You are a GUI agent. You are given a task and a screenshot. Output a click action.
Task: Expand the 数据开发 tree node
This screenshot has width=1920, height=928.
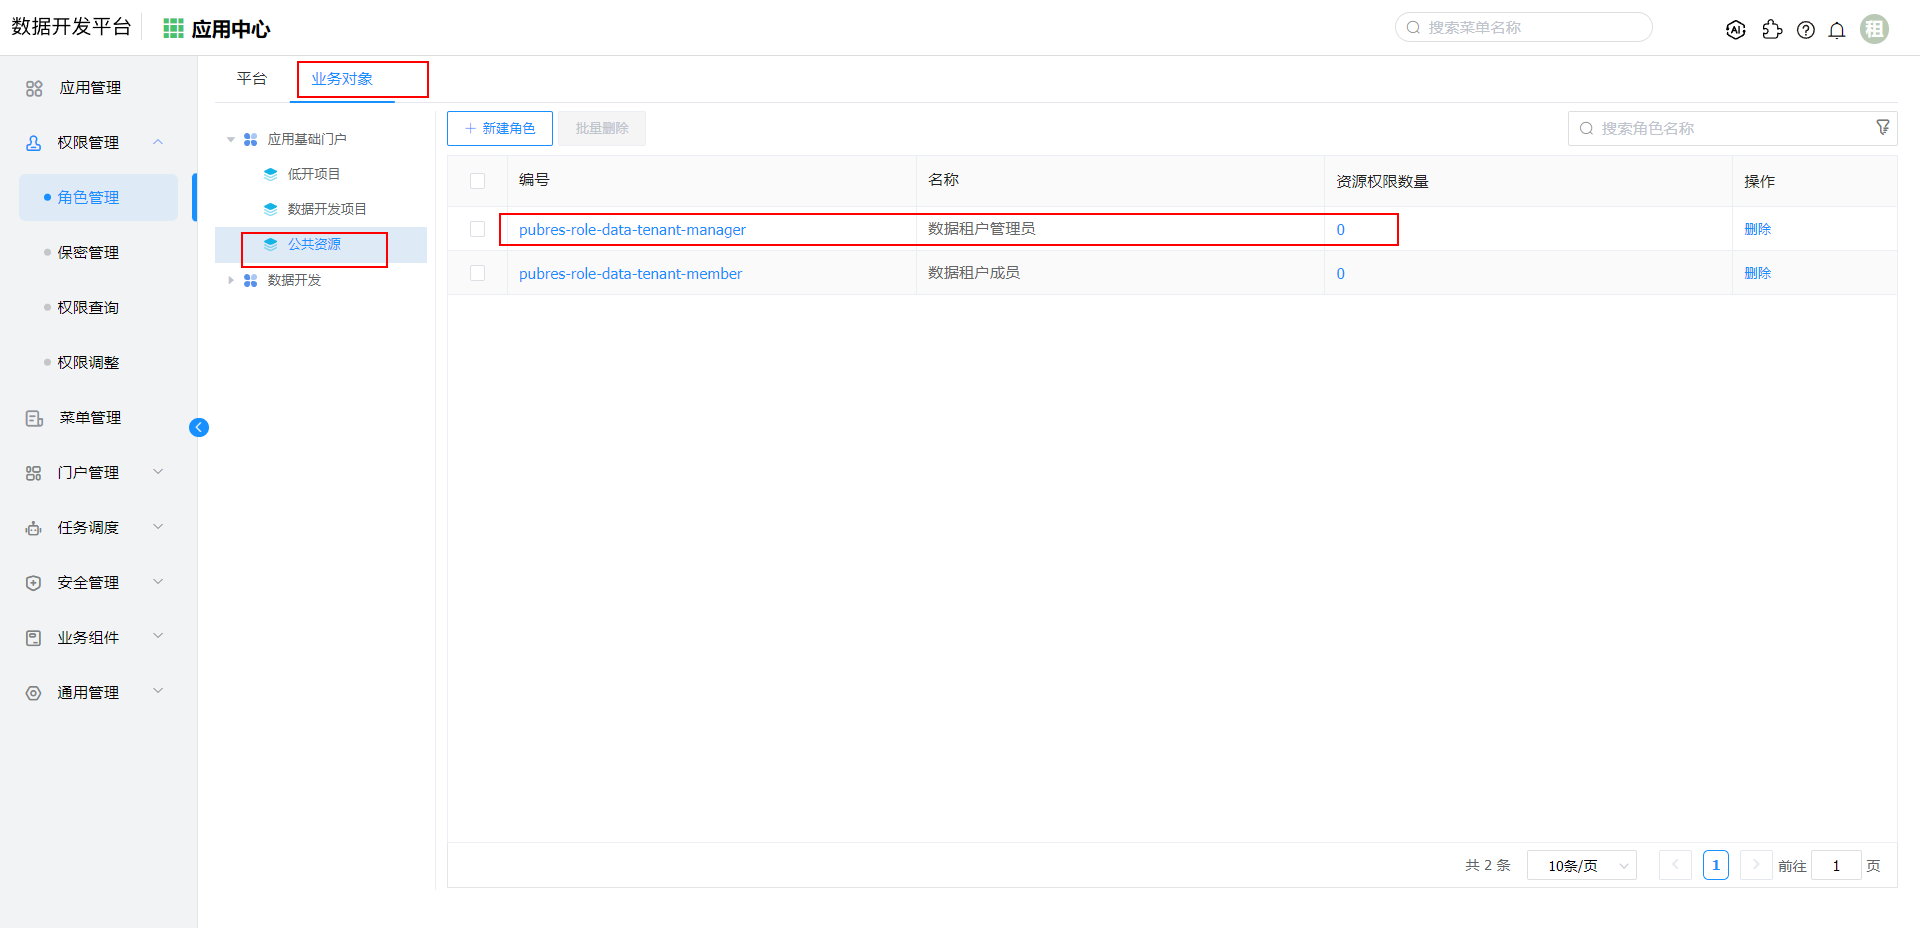231,280
